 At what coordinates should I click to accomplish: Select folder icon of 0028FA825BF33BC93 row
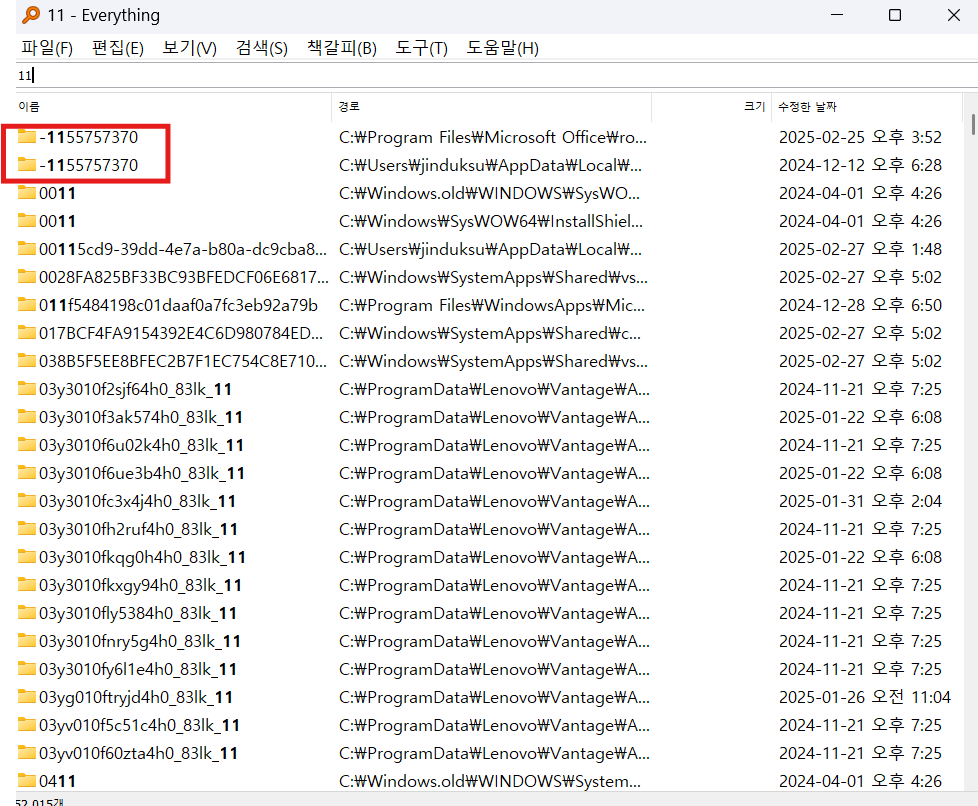pos(27,277)
